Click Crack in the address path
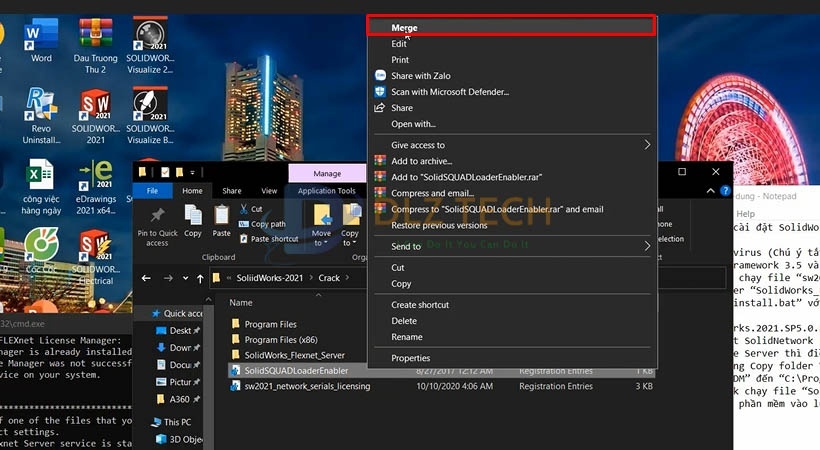Screen dimensions: 820x450 click(x=329, y=278)
